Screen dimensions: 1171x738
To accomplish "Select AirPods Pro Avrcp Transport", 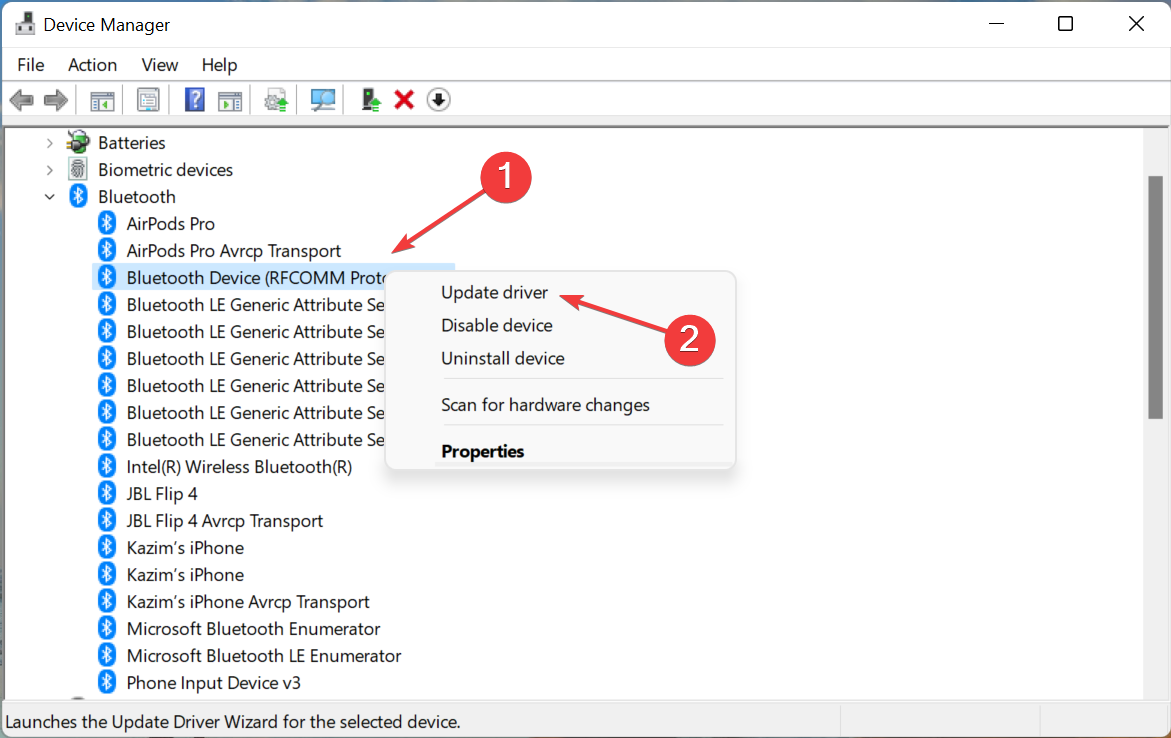I will pos(234,250).
